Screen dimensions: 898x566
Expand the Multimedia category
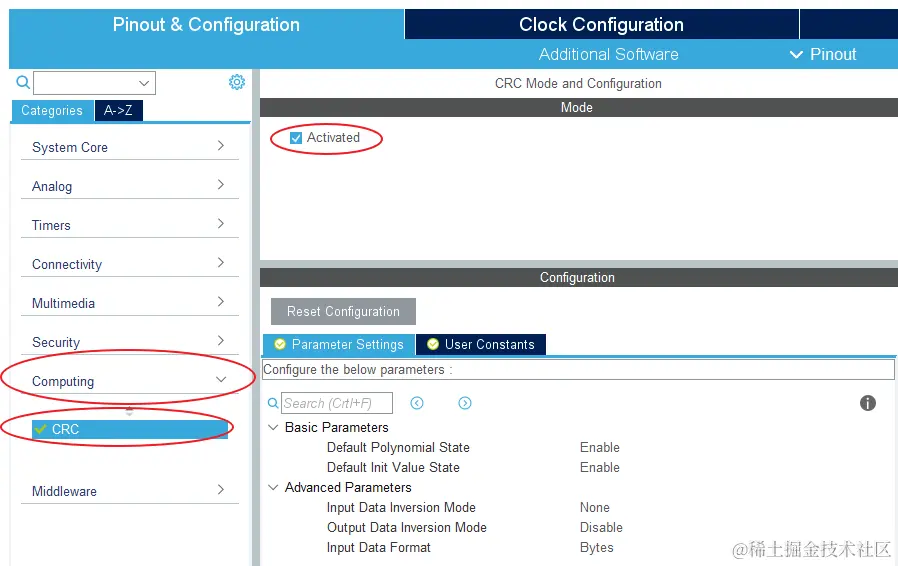click(129, 303)
